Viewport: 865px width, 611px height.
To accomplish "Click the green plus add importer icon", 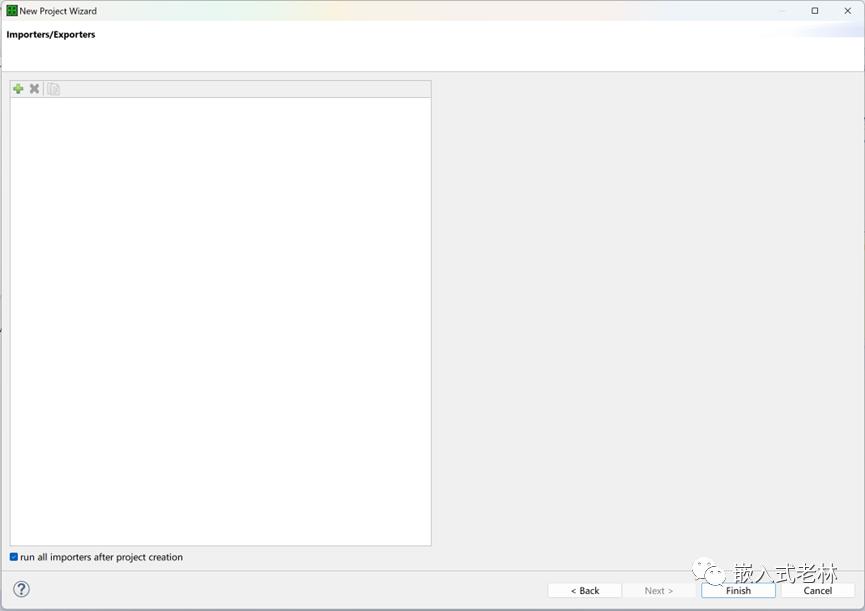I will pos(18,89).
